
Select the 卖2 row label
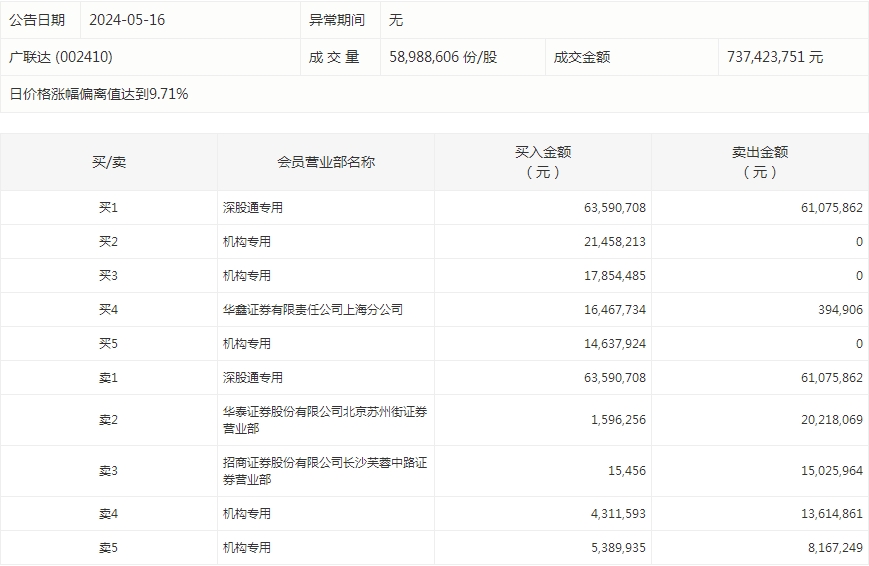pos(109,420)
